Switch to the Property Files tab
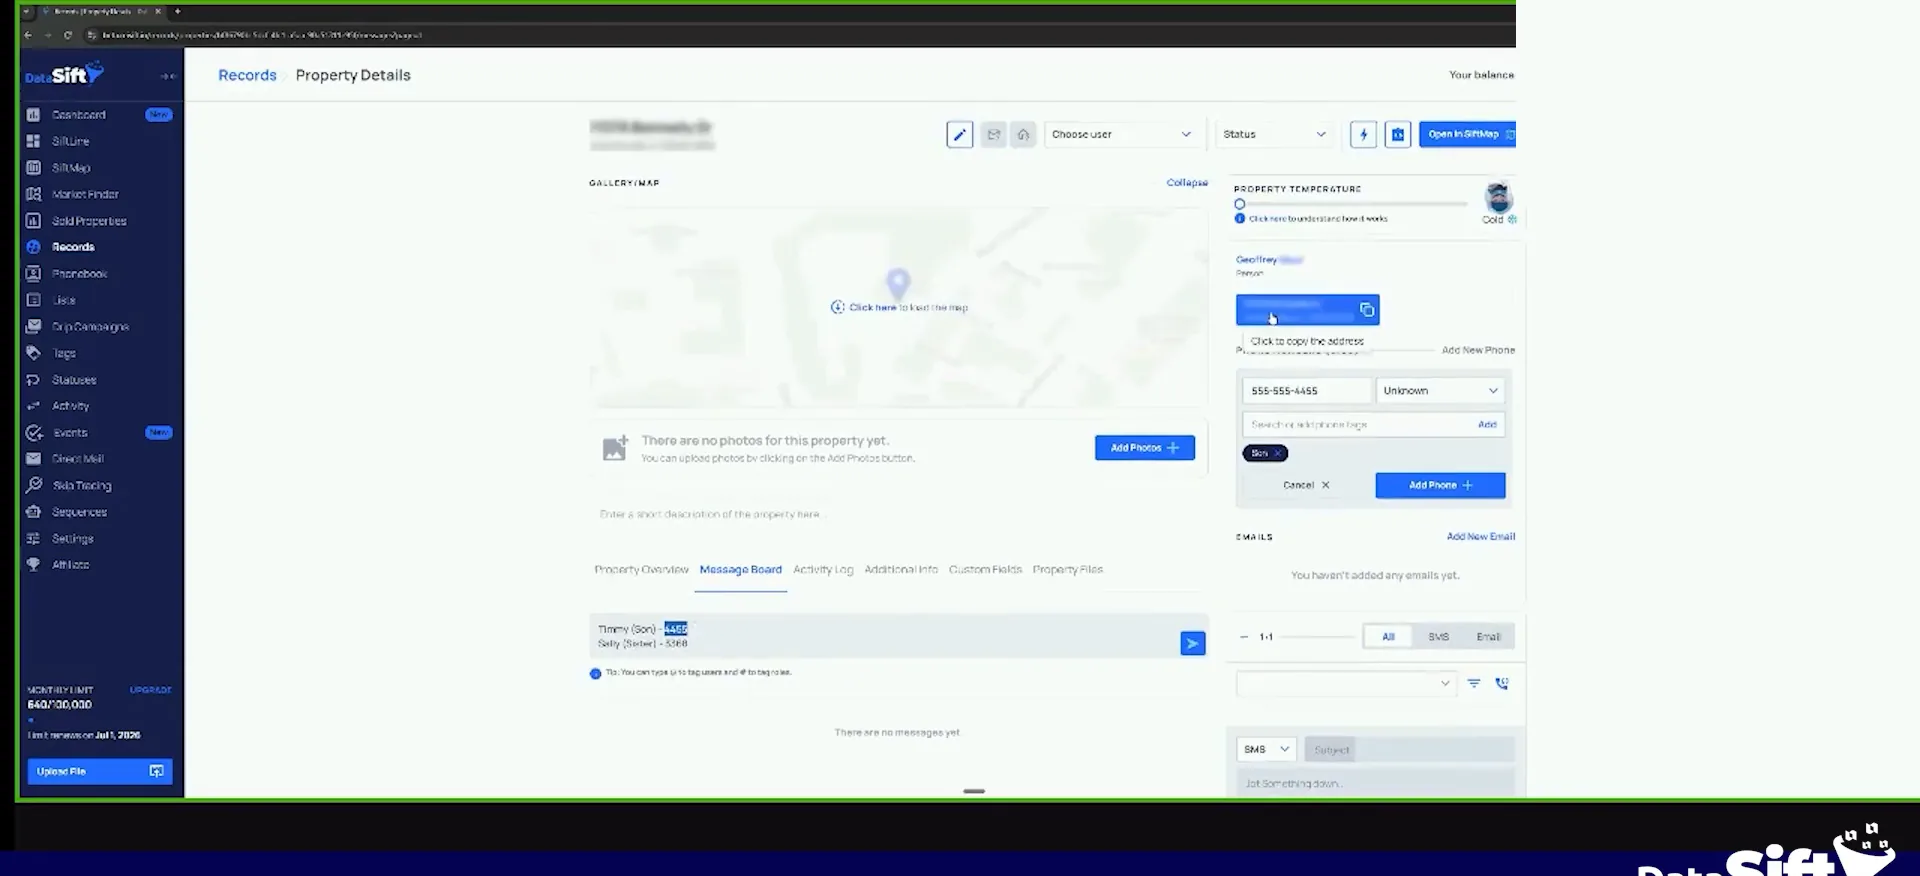This screenshot has height=876, width=1920. (1067, 570)
